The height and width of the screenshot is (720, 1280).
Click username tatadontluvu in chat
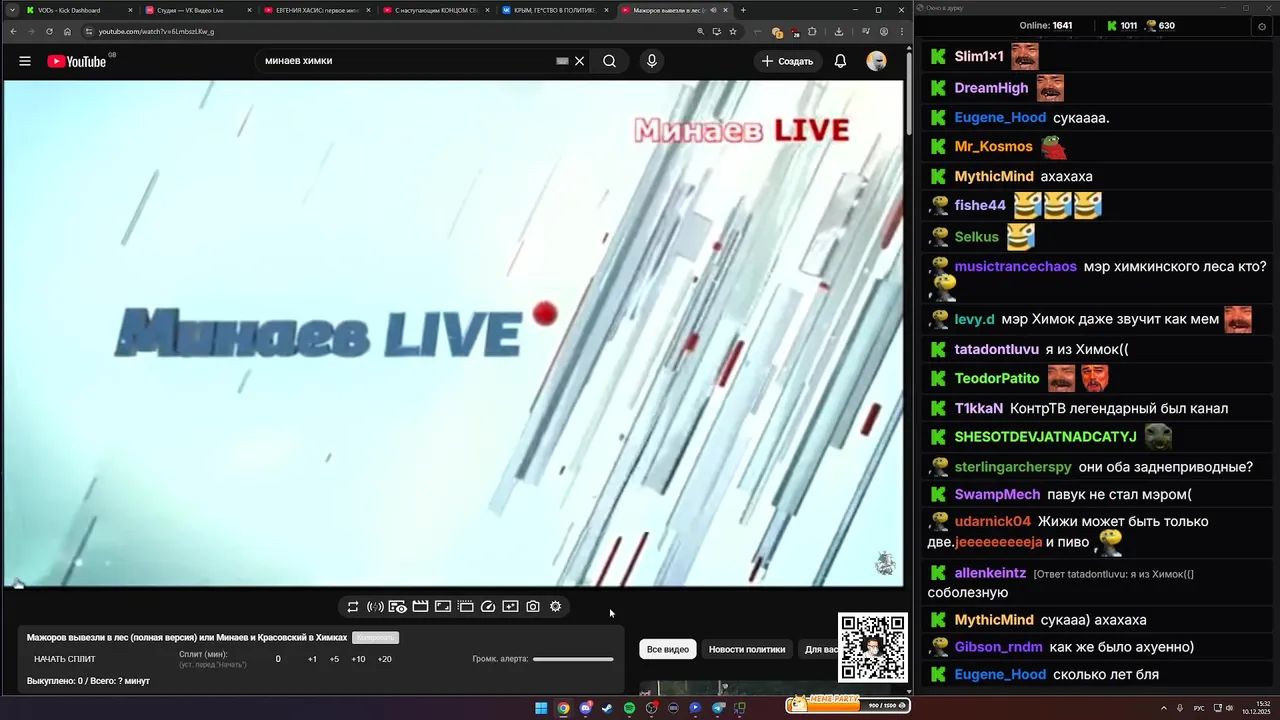pos(997,349)
